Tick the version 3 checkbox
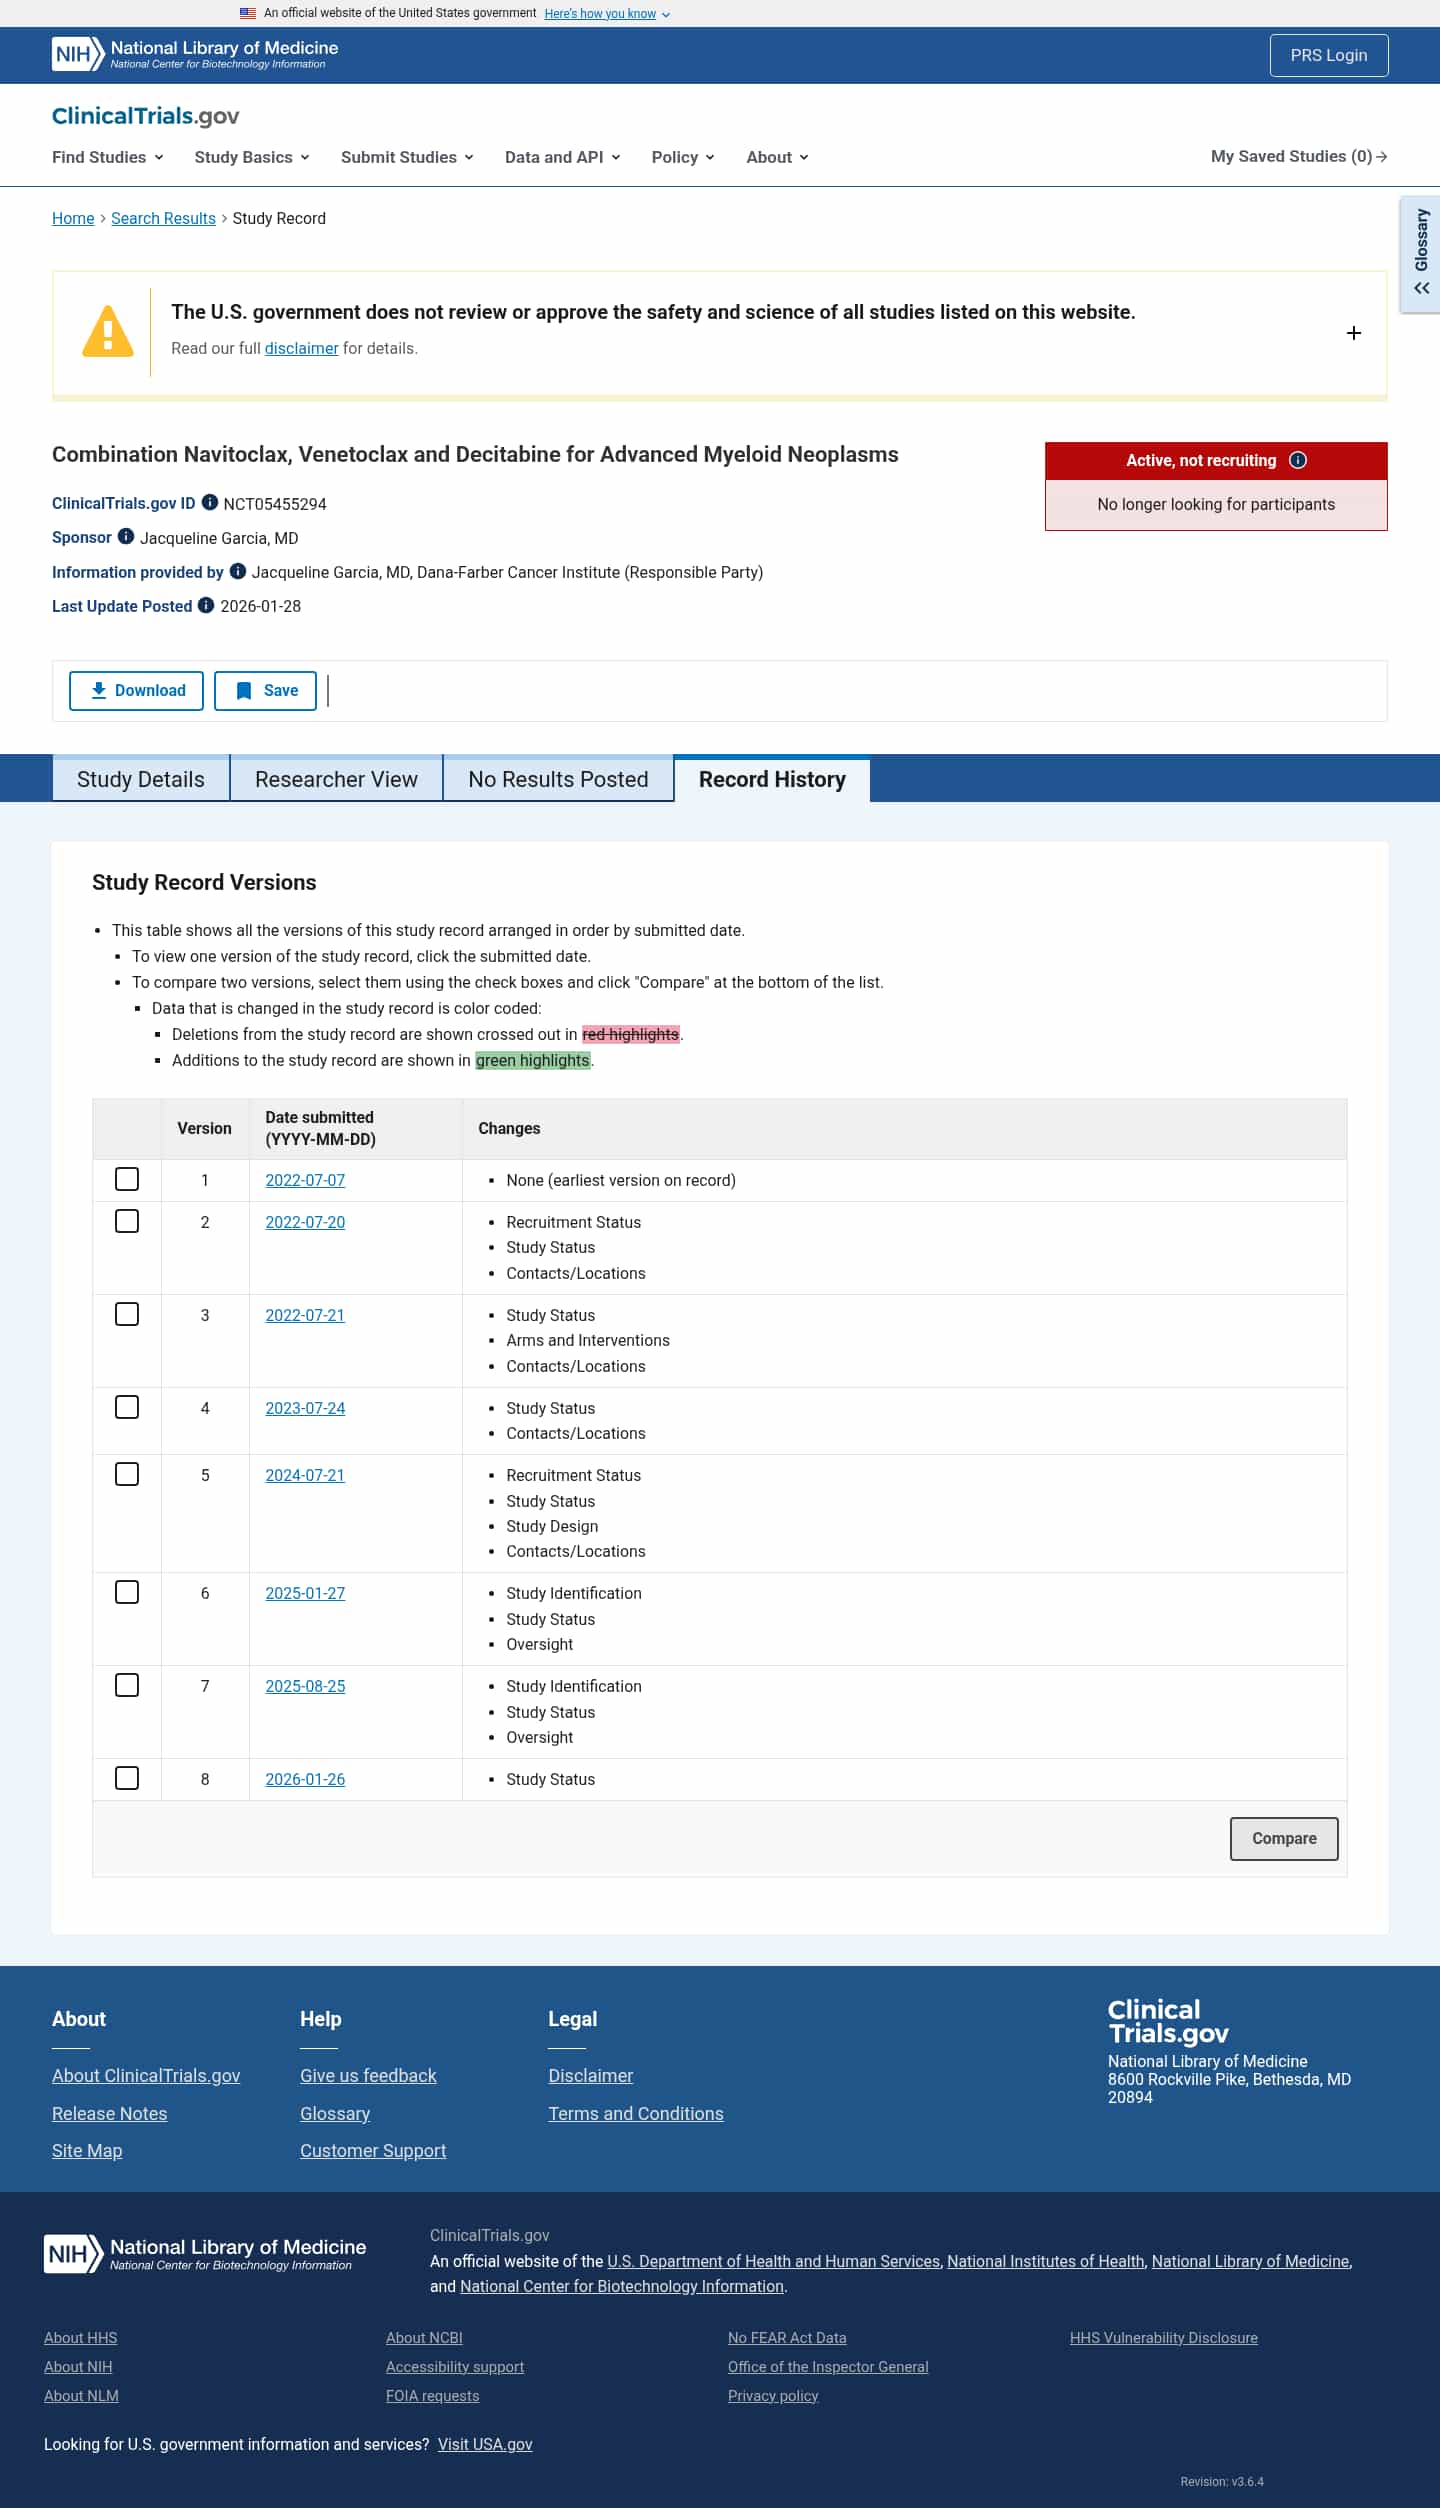The width and height of the screenshot is (1440, 2508). 127,1314
